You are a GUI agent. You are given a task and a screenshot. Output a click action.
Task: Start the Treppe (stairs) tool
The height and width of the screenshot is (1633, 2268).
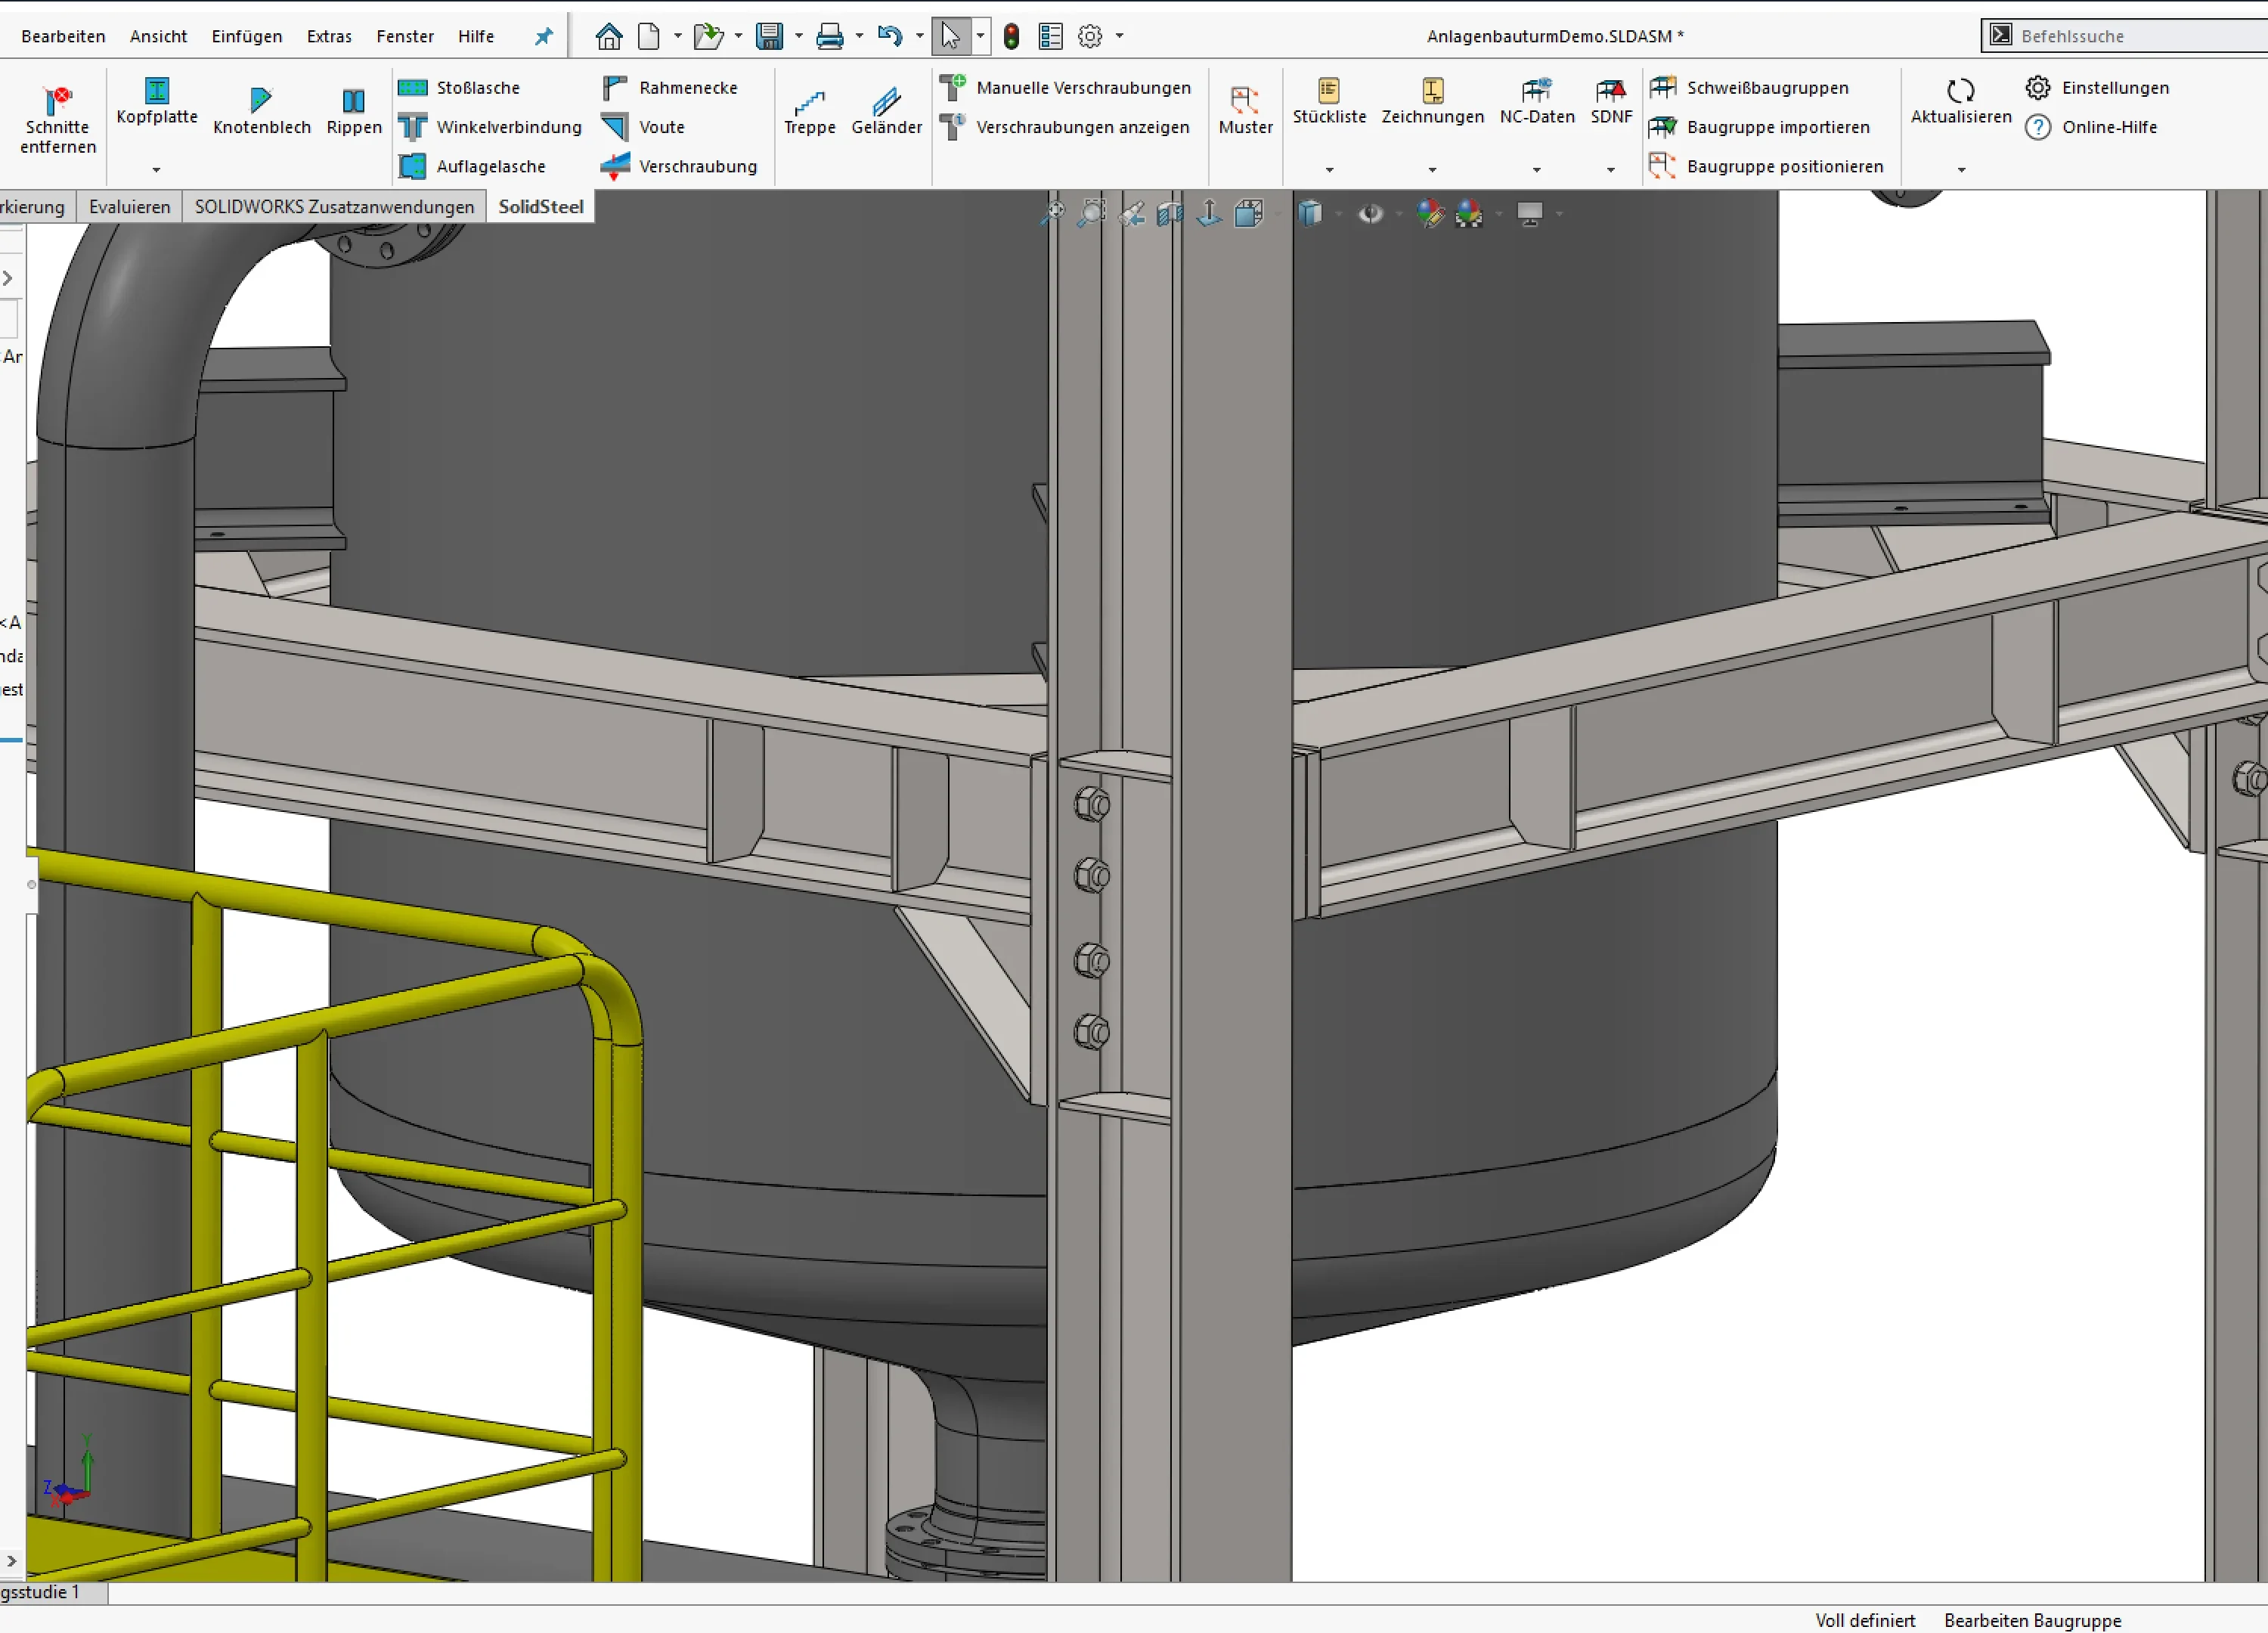tap(809, 111)
